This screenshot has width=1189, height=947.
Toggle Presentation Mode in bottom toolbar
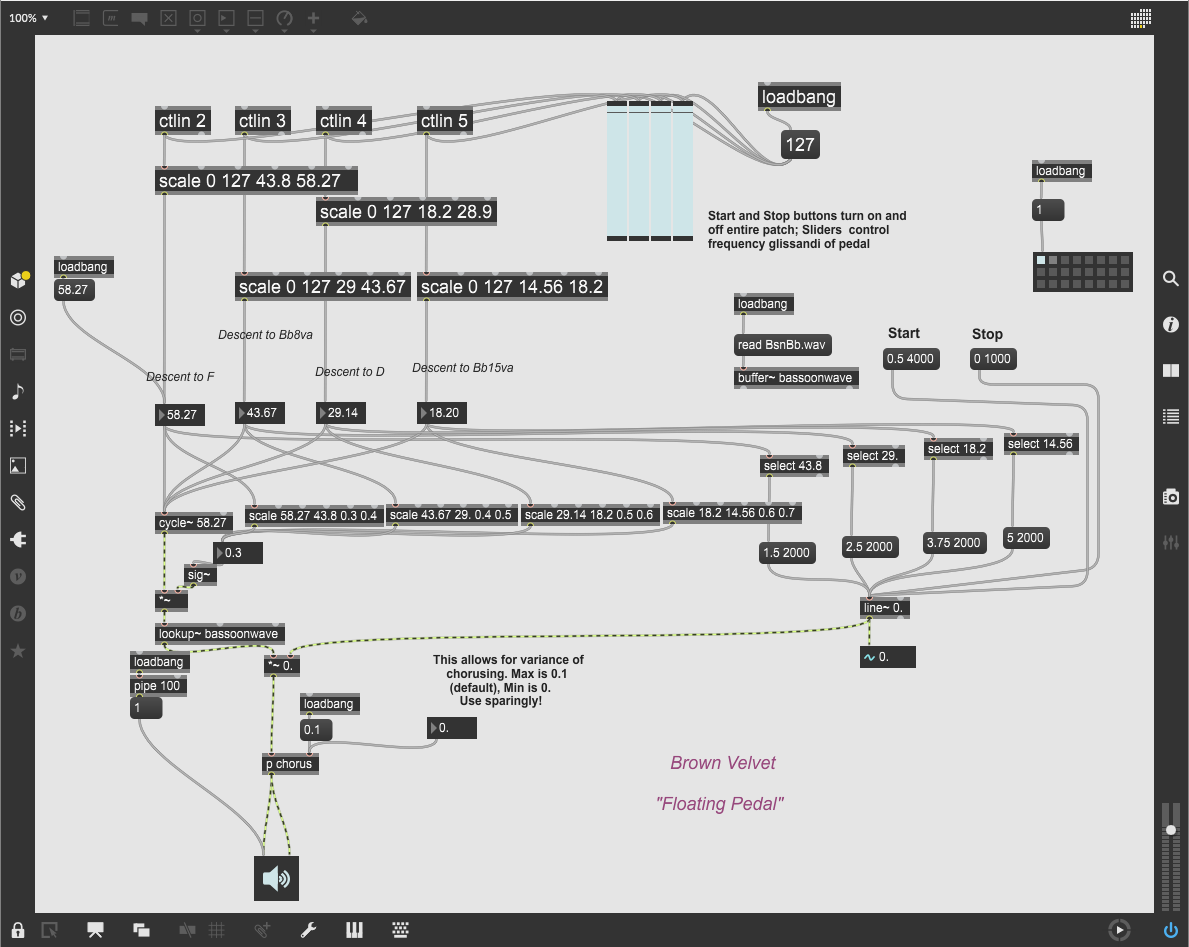click(x=95, y=930)
